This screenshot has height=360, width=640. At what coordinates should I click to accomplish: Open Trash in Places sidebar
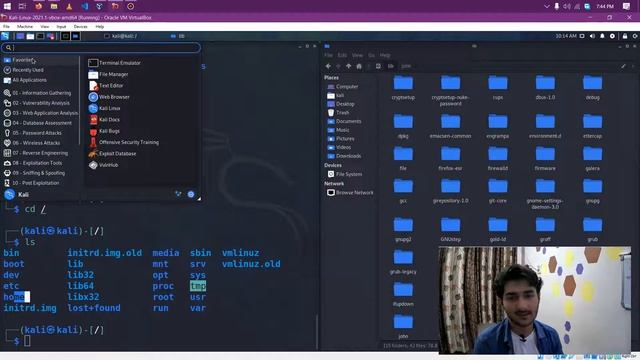(x=338, y=113)
